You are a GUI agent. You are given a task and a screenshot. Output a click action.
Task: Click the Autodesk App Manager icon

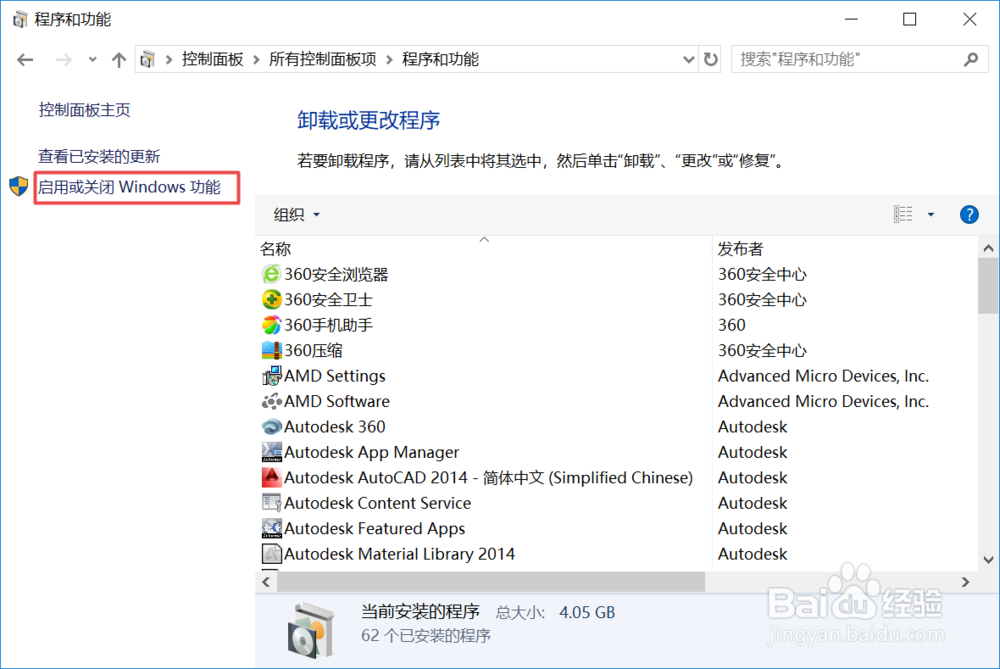point(271,452)
